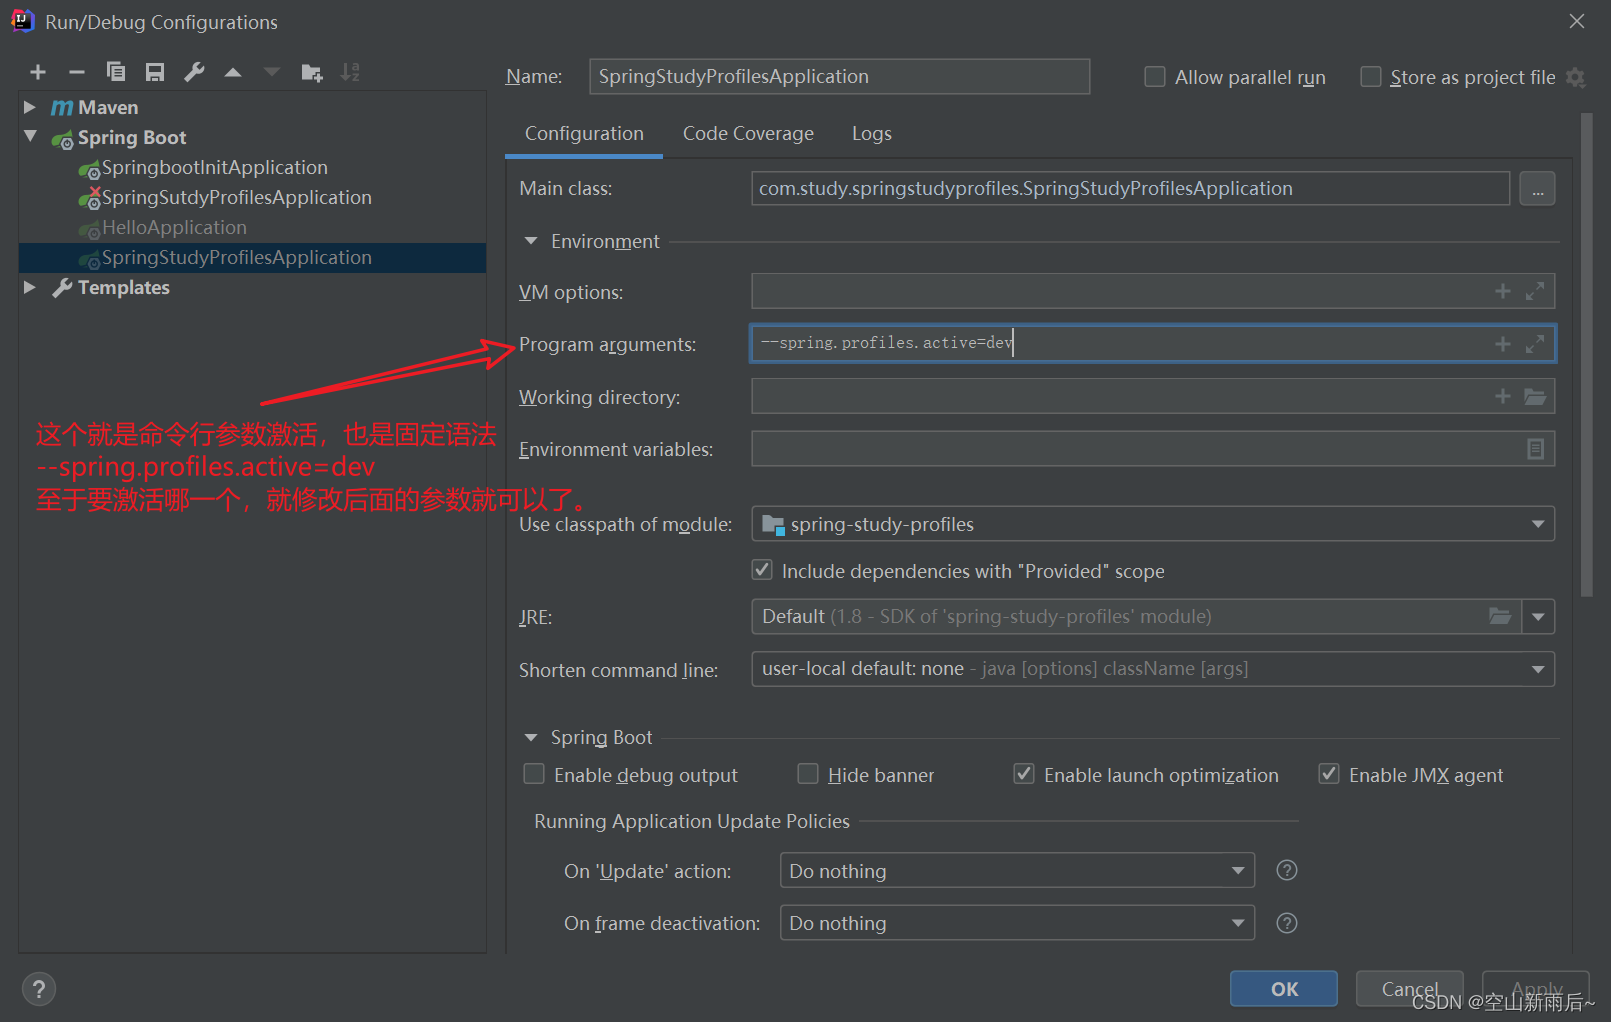Create new folder for configurations

[x=312, y=72]
